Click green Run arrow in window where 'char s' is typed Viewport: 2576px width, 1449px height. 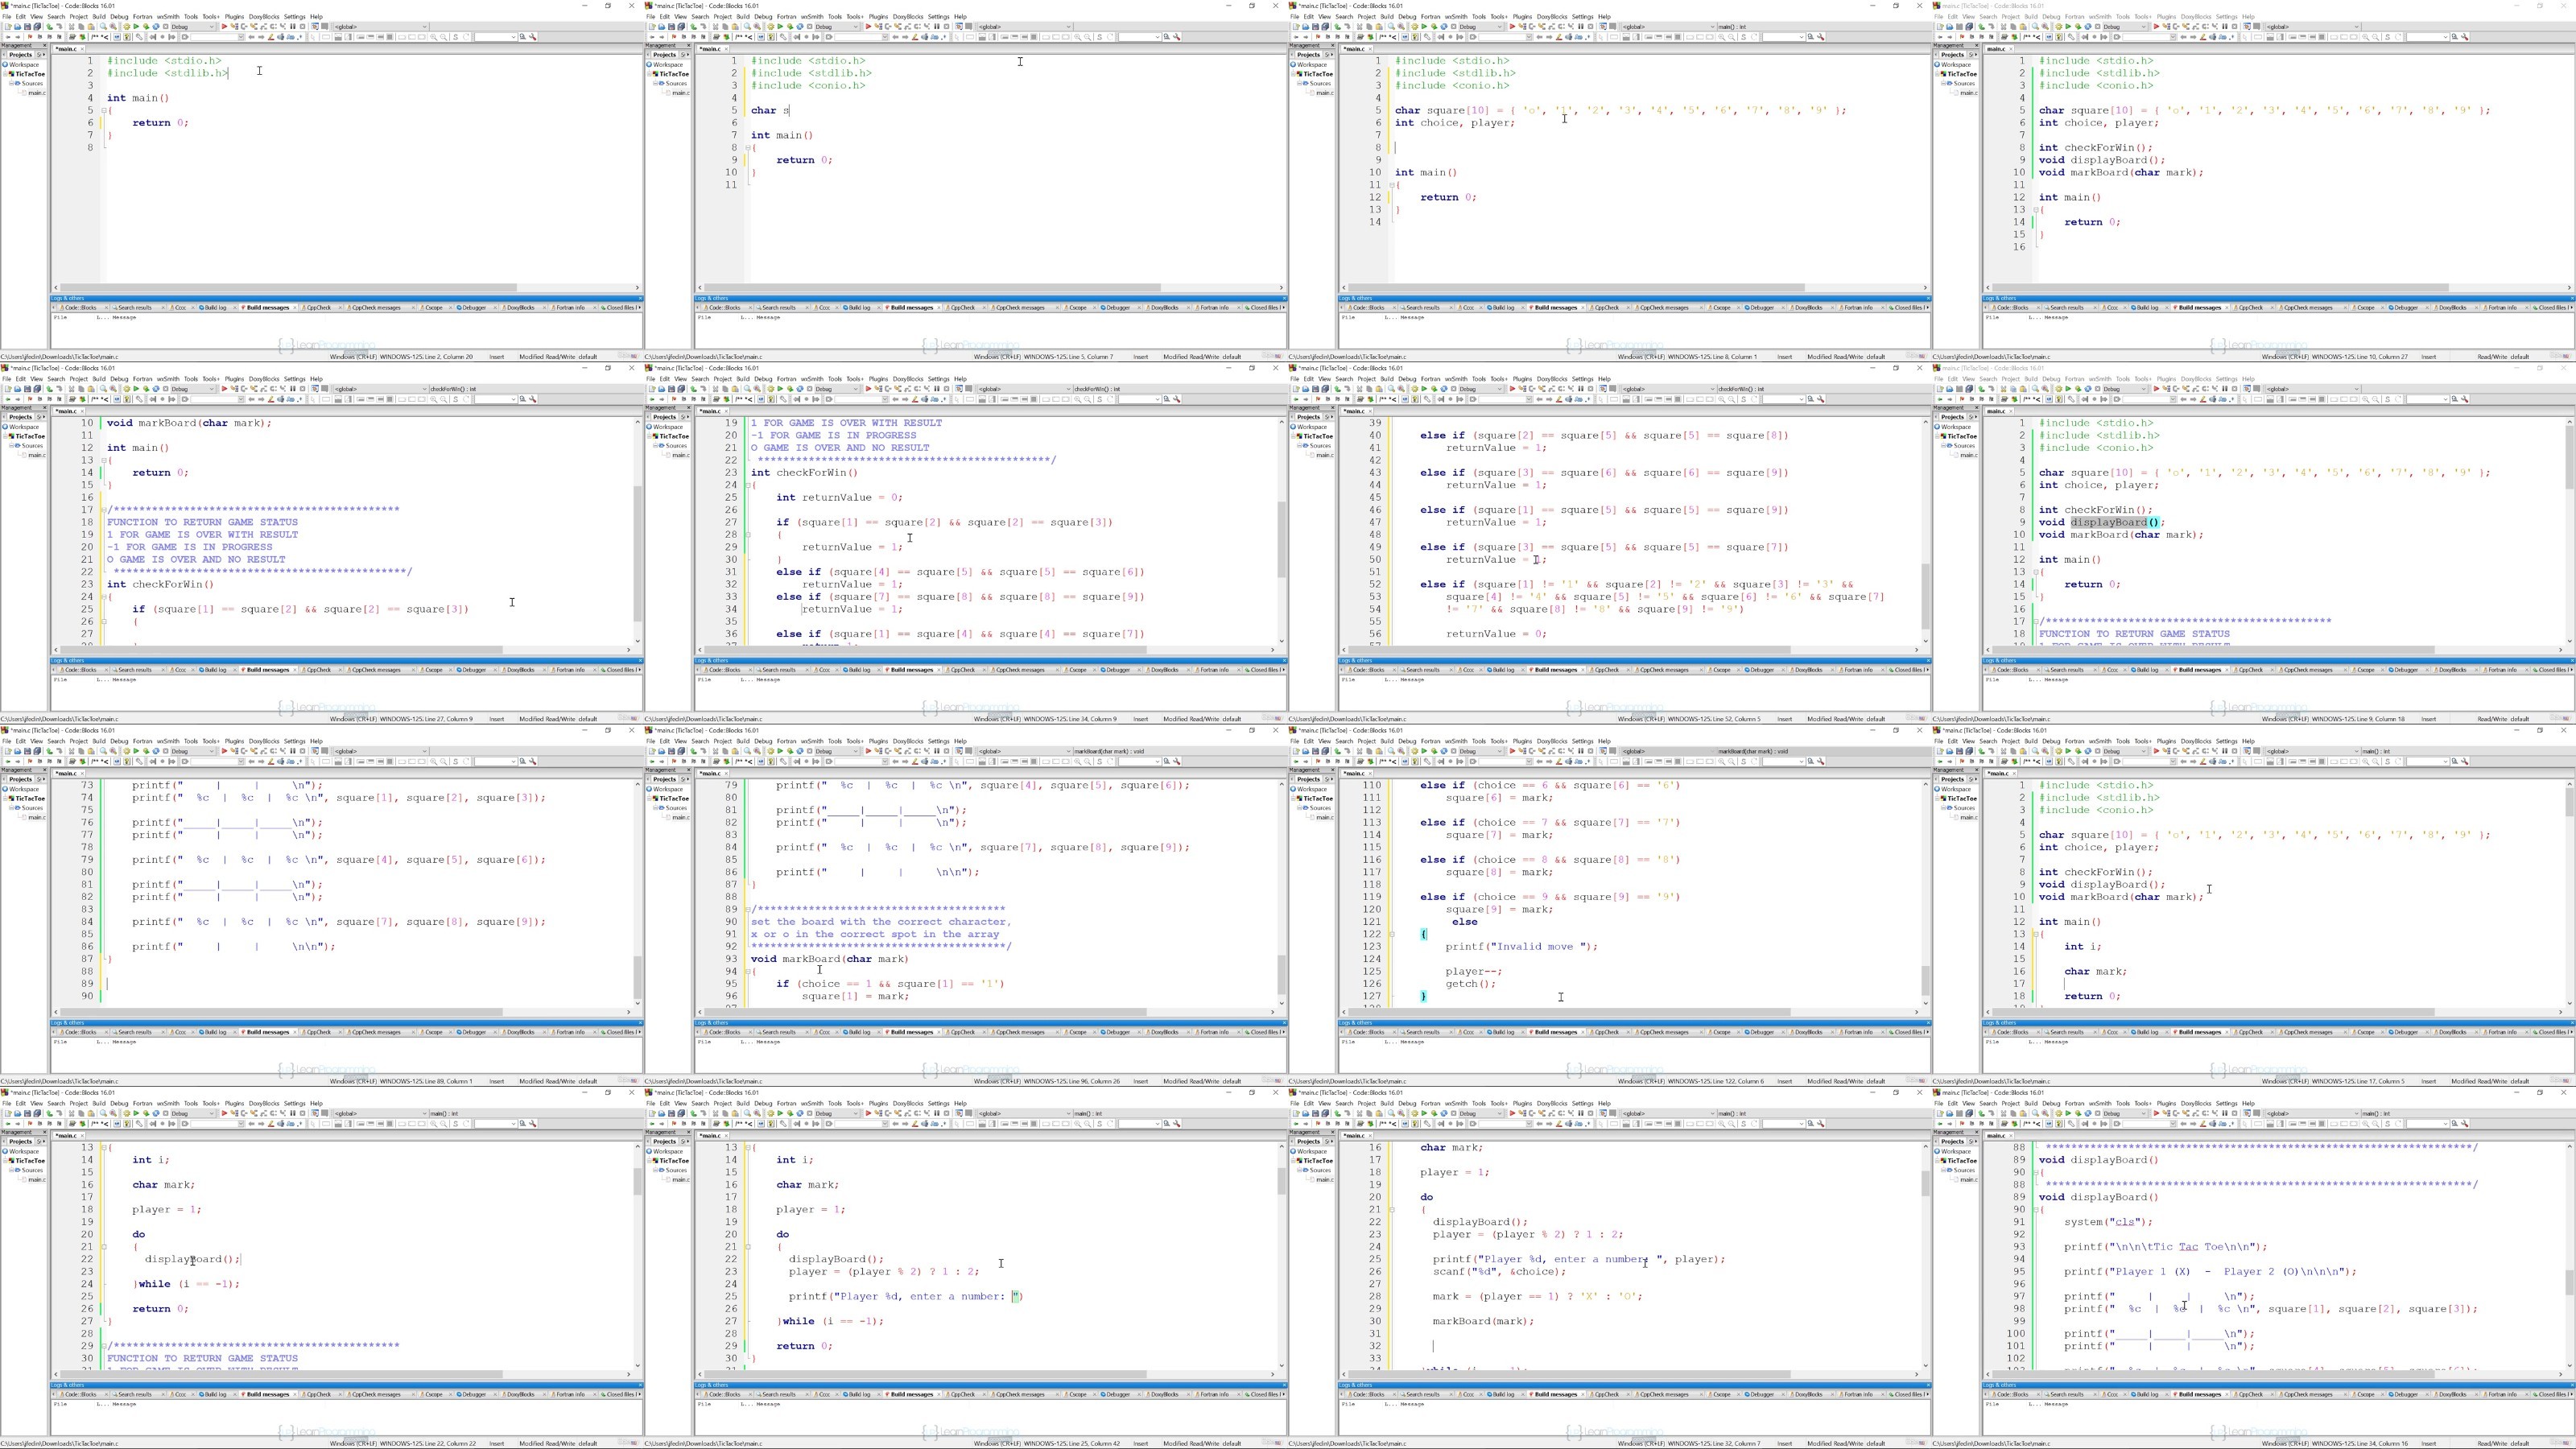[x=780, y=27]
